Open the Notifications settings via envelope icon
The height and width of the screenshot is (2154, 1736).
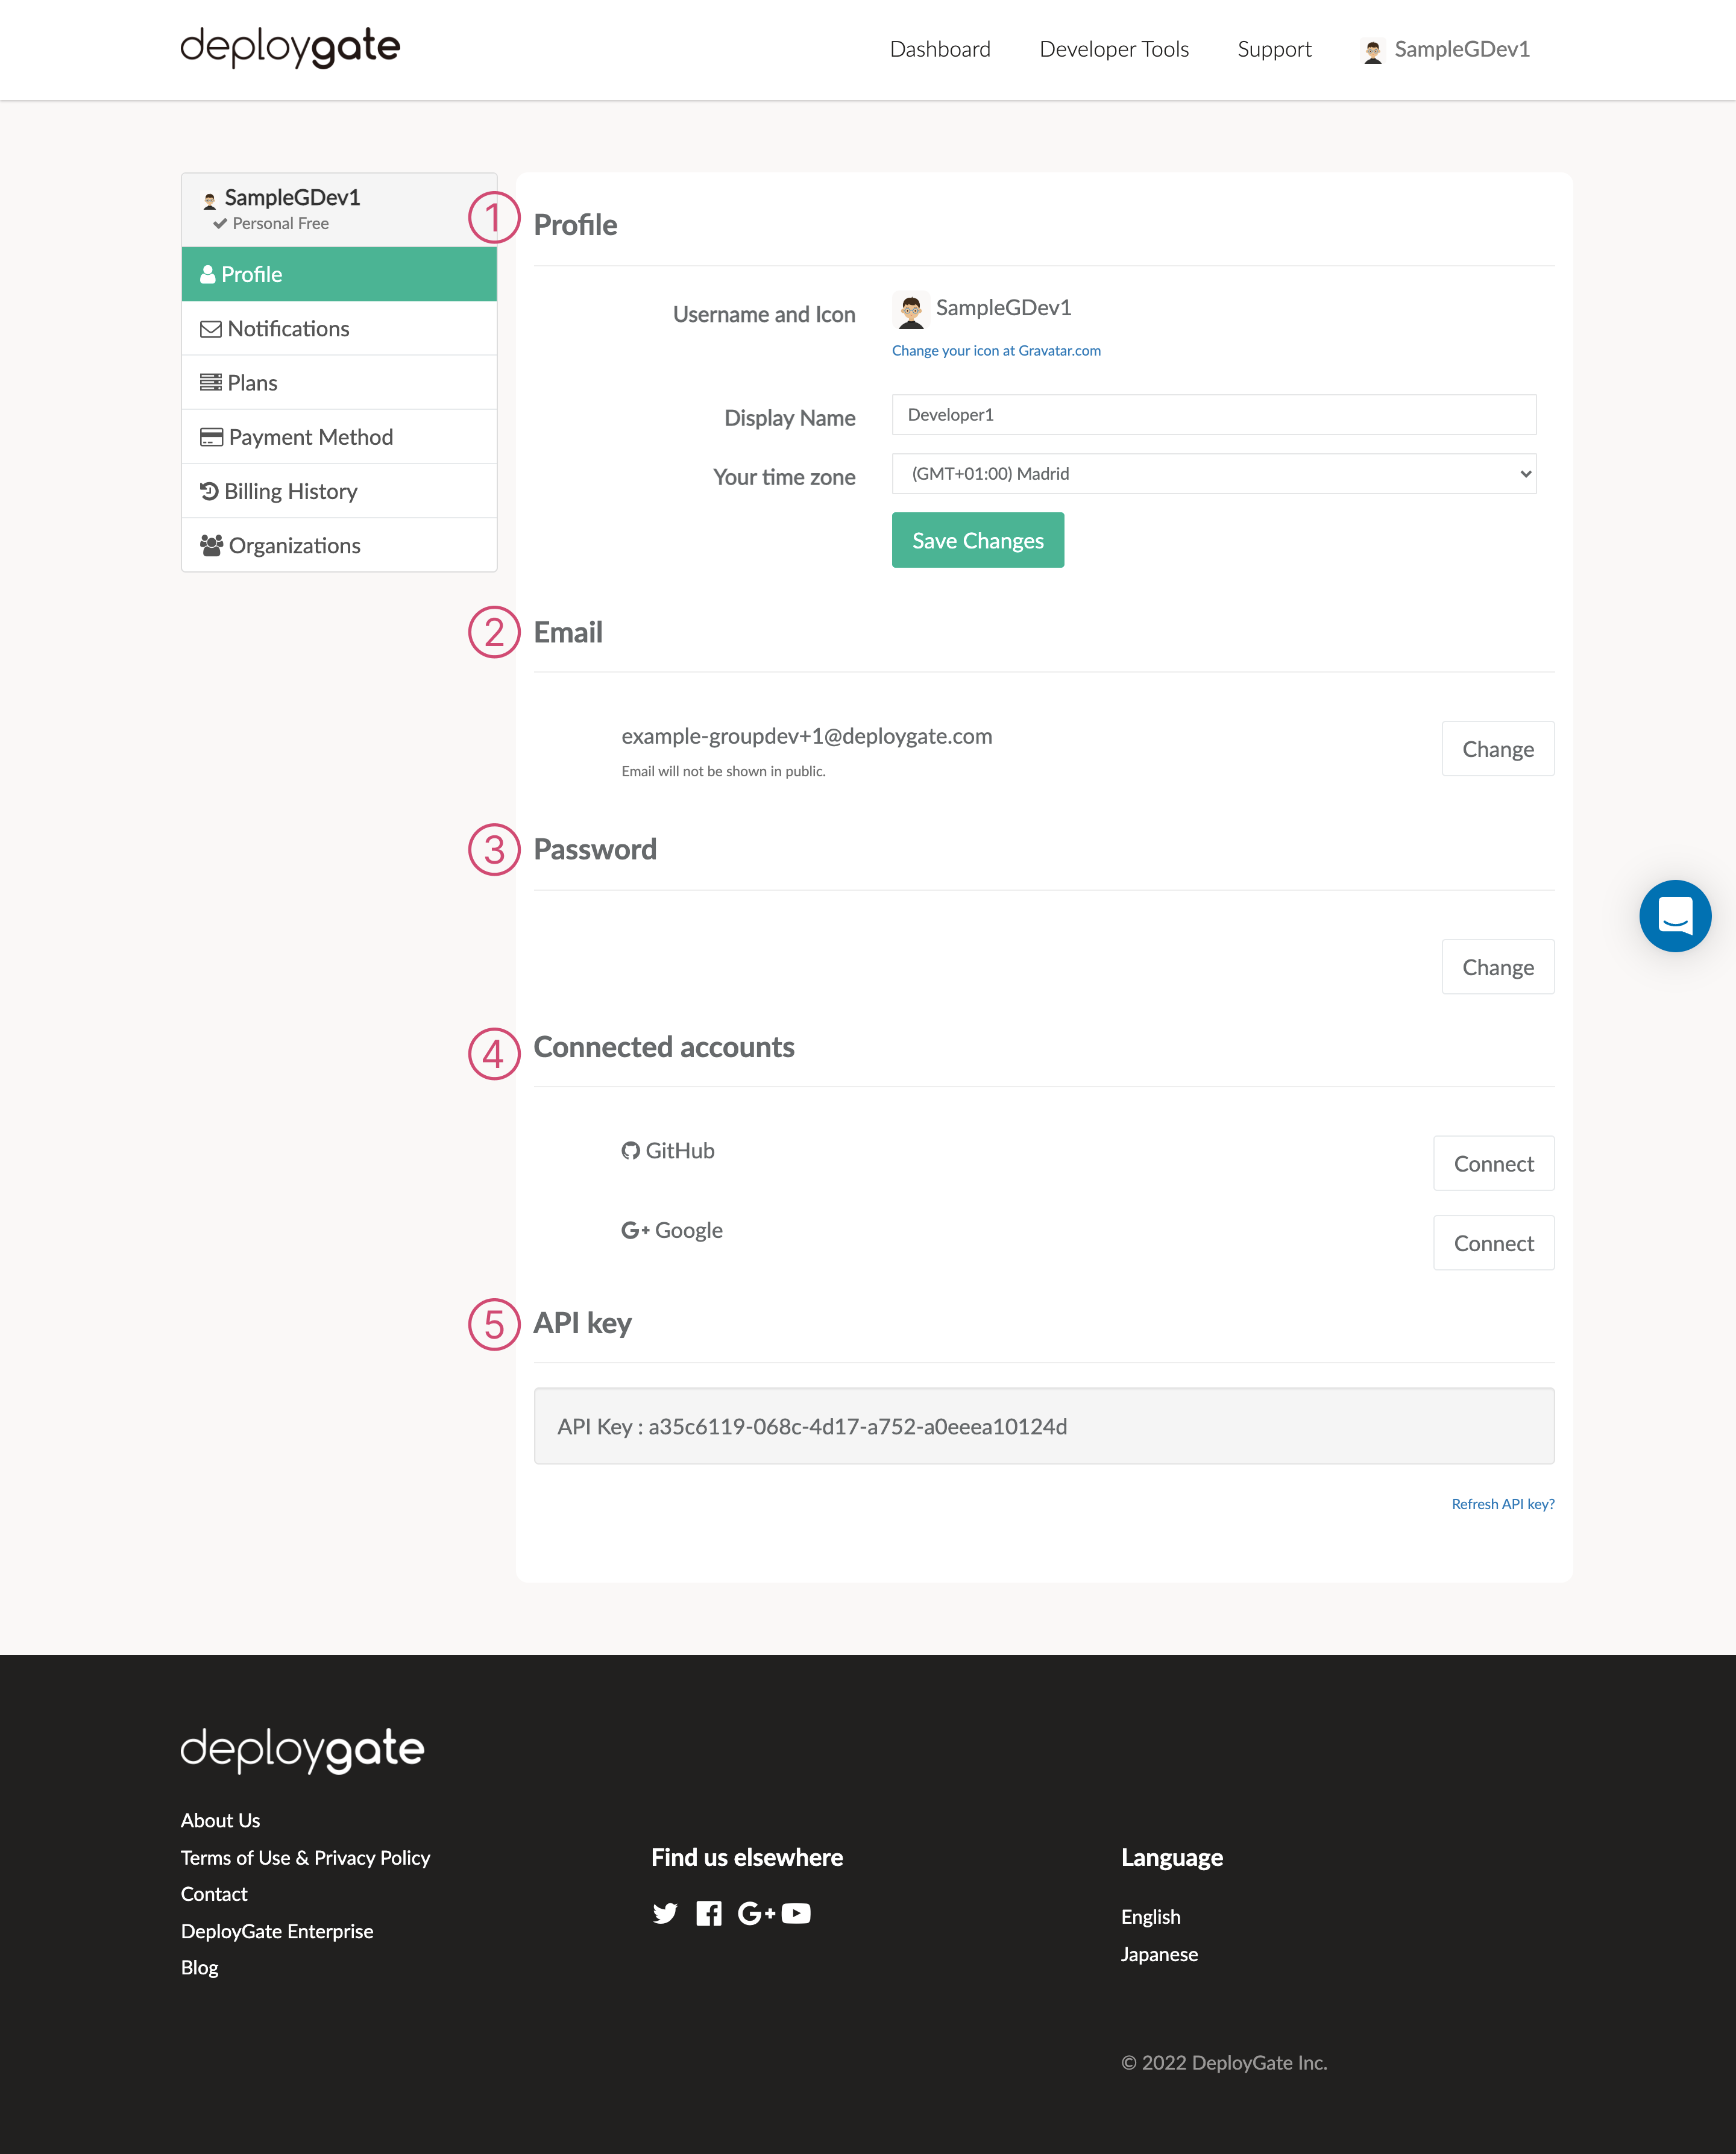pyautogui.click(x=211, y=328)
